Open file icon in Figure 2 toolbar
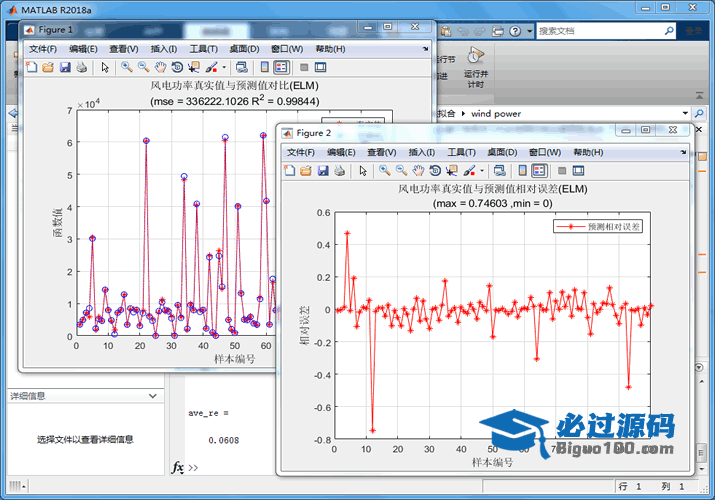715x500 pixels. point(306,171)
